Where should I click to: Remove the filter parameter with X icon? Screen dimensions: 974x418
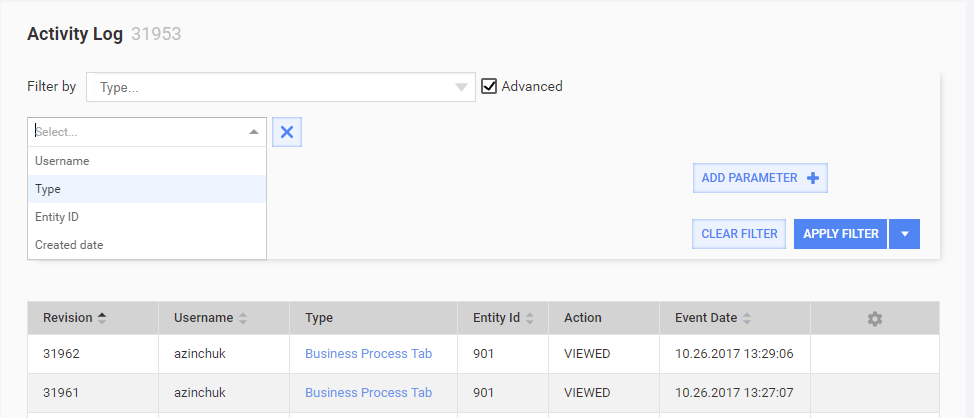pos(287,132)
